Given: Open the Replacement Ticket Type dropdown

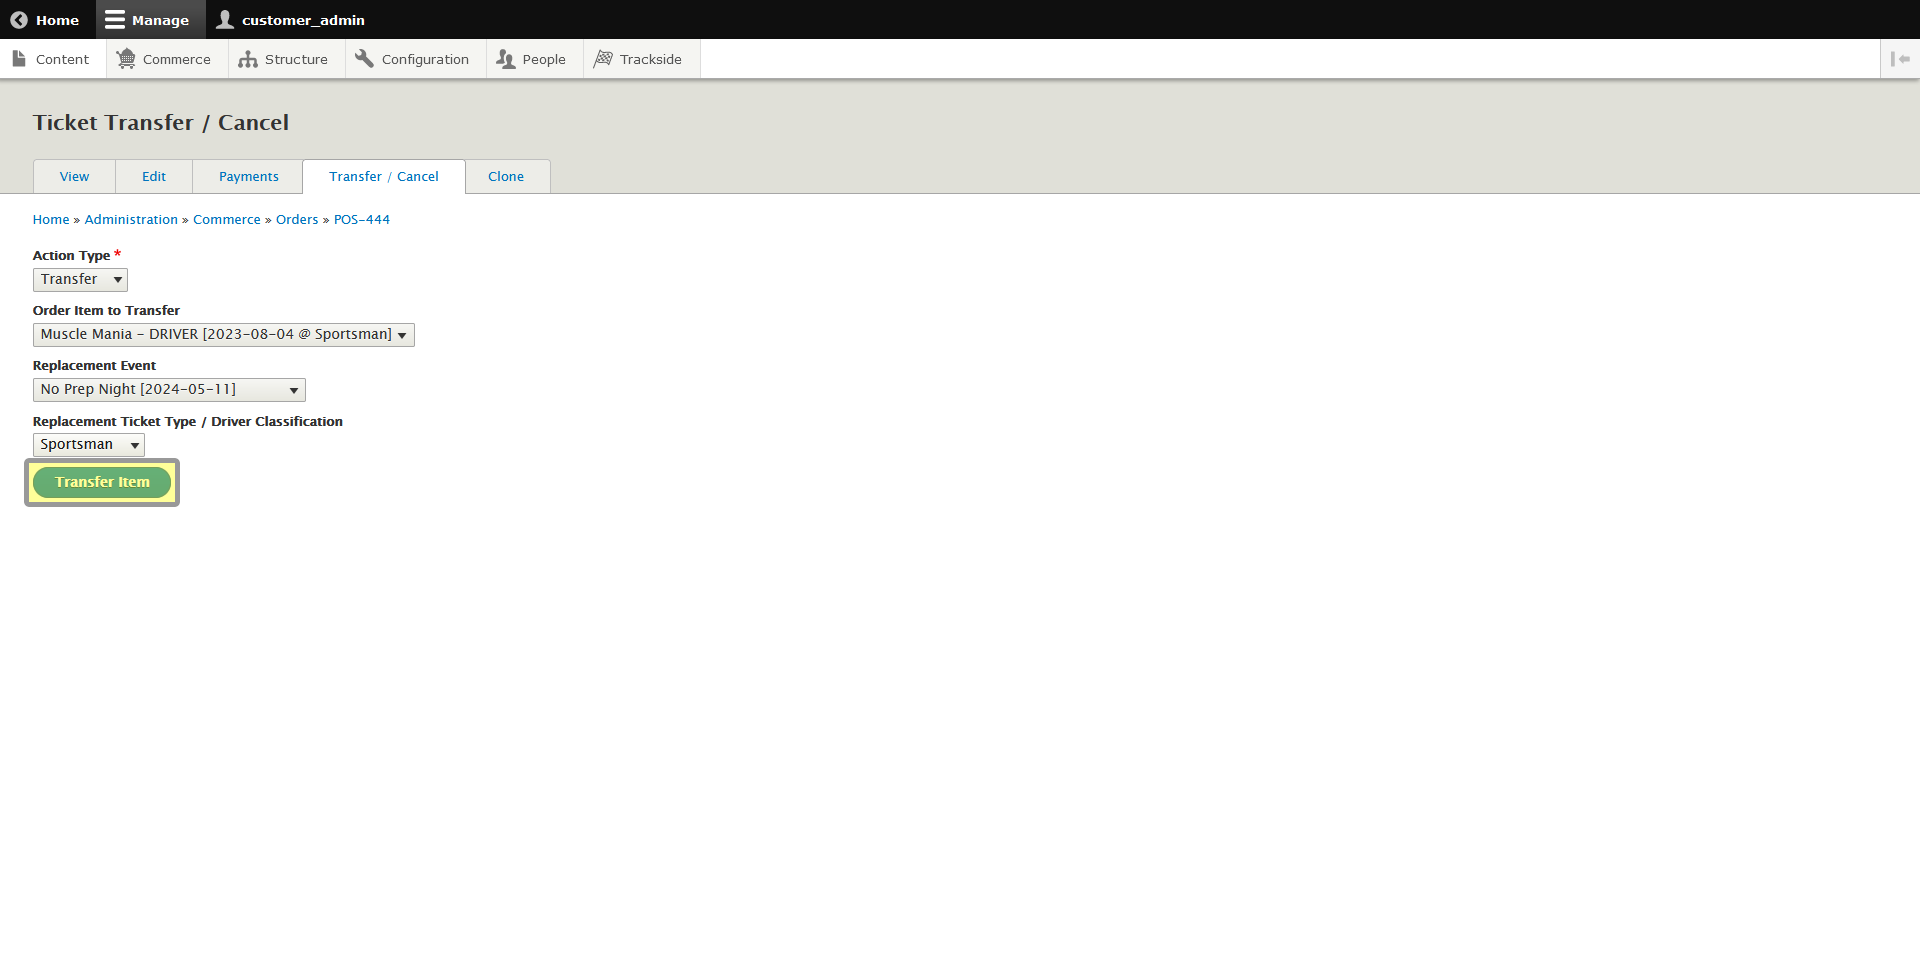Looking at the screenshot, I should [89, 444].
